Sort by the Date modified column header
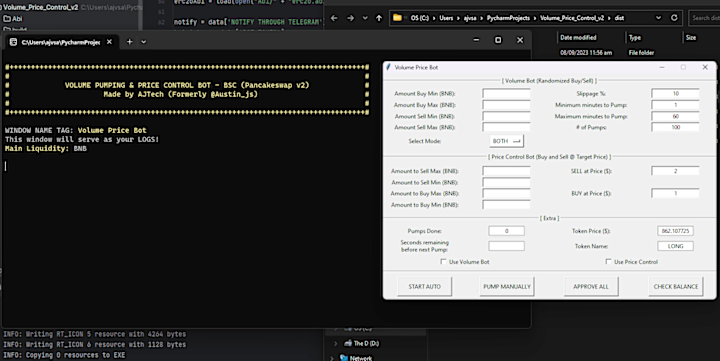Screen dimensions: 720x361 point(578,38)
